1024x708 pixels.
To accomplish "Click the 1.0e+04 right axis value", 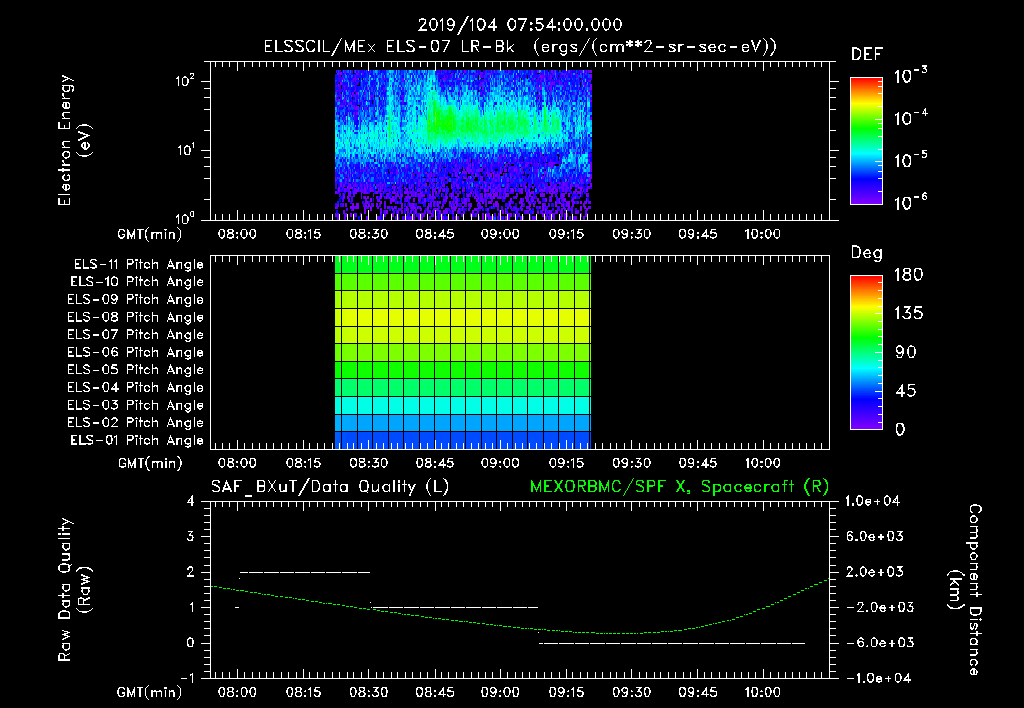I will 872,501.
